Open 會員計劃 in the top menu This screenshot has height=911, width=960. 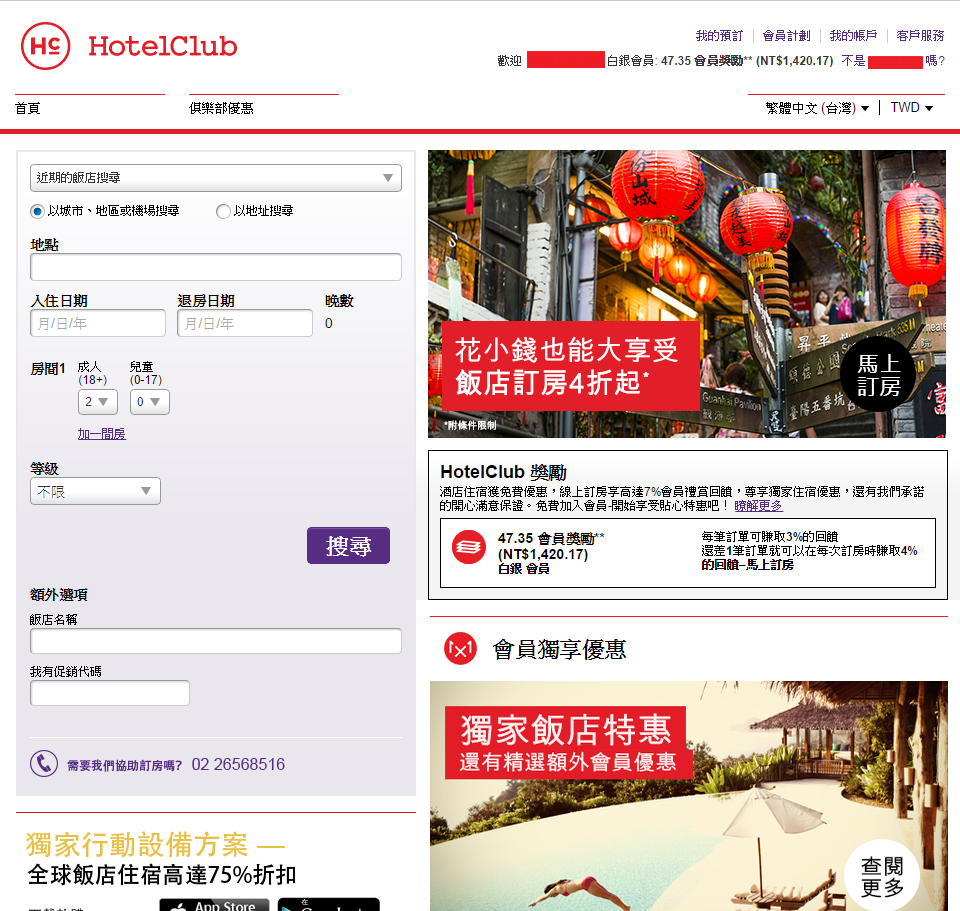[x=786, y=36]
